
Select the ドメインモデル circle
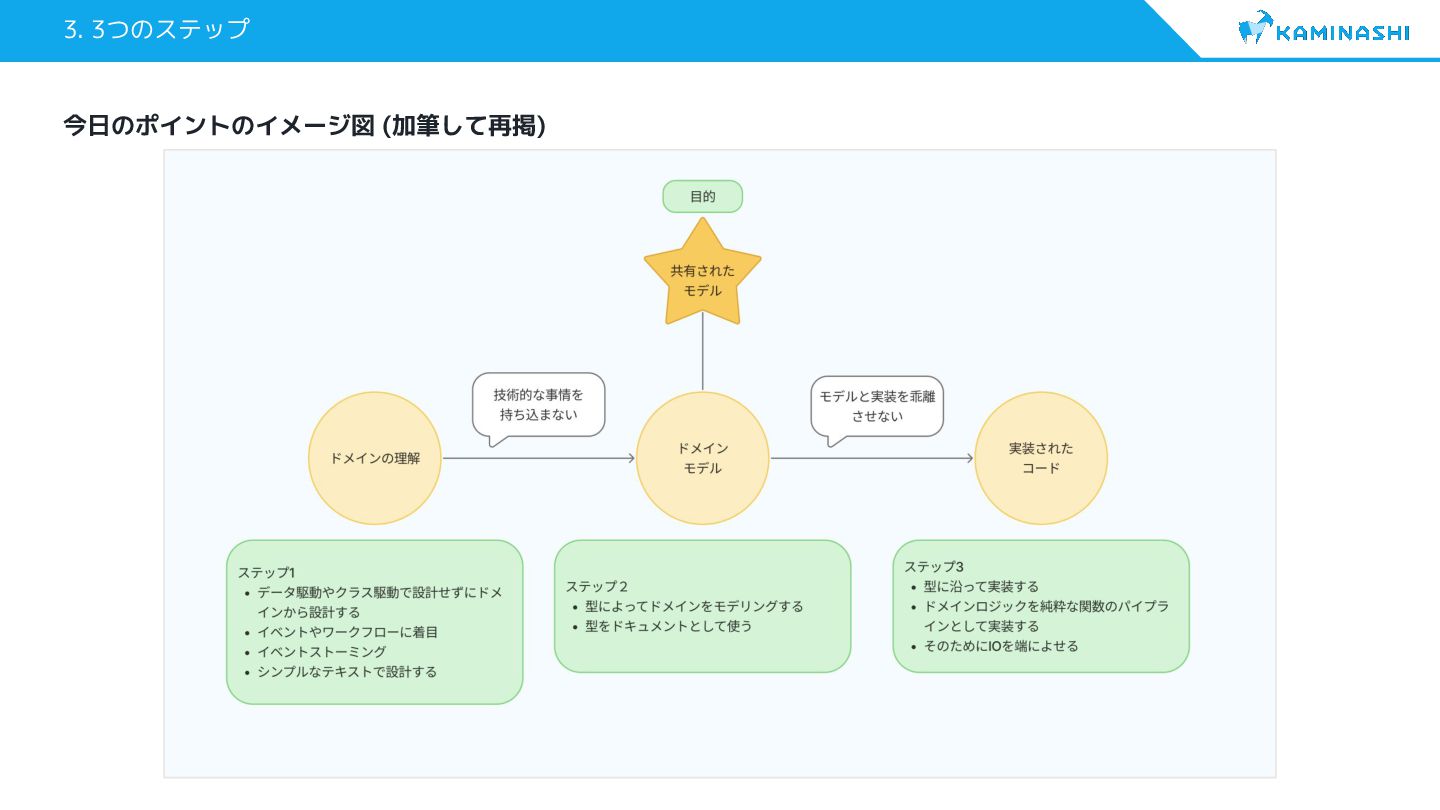tap(703, 458)
